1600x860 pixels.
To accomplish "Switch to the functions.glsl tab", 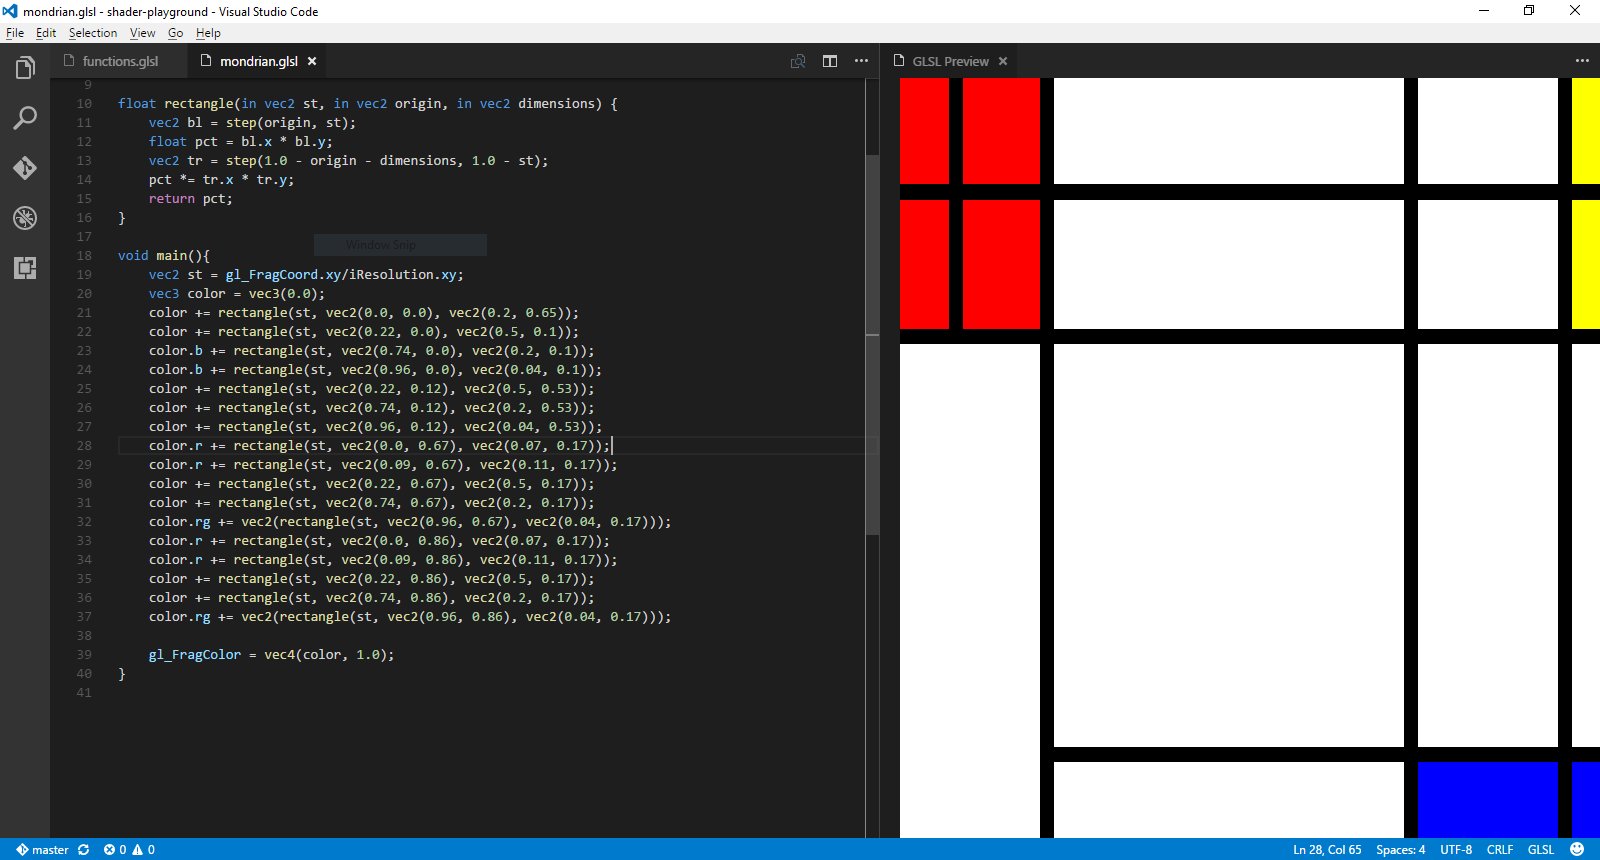I will point(118,61).
